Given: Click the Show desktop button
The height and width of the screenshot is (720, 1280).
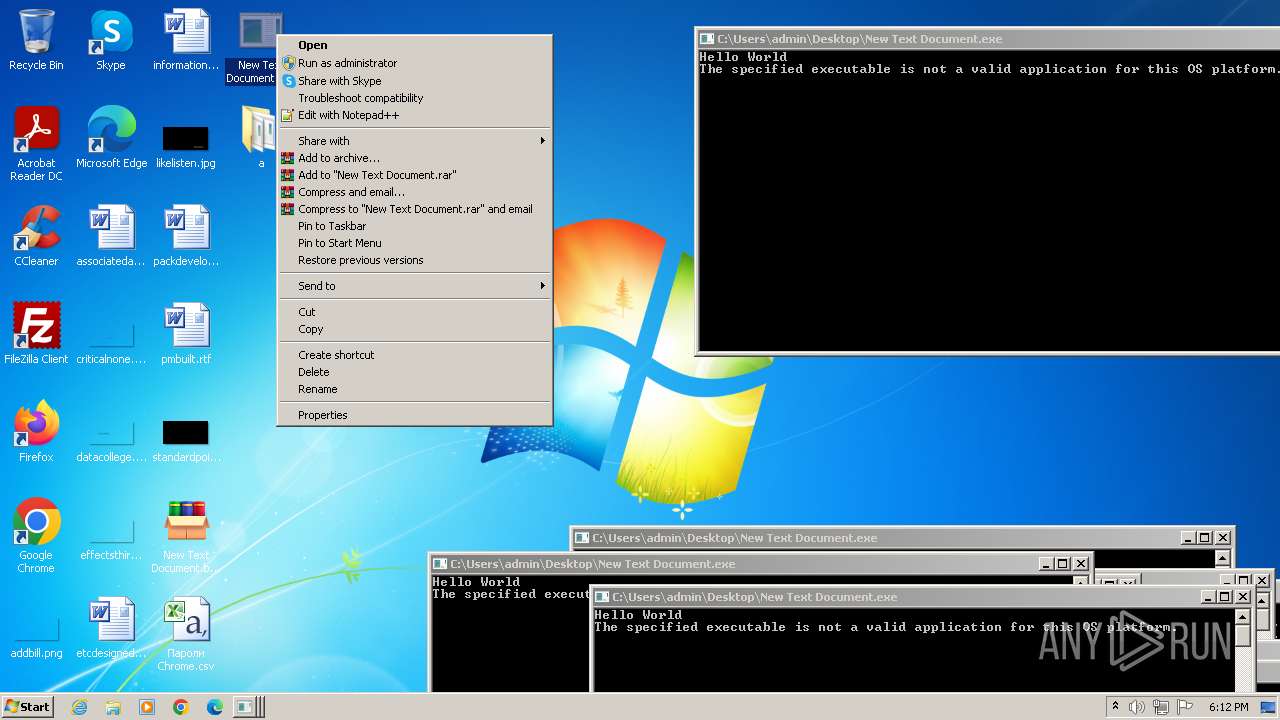Looking at the screenshot, I should click(x=1270, y=707).
